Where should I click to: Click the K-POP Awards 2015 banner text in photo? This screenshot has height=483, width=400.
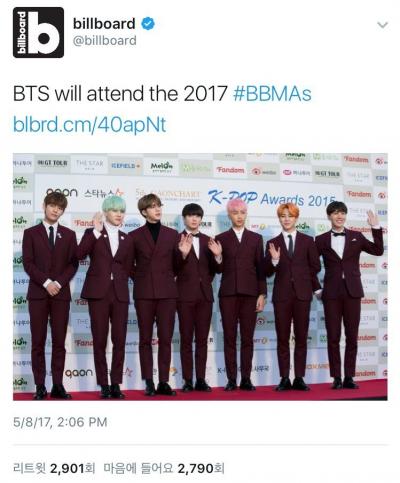(272, 198)
